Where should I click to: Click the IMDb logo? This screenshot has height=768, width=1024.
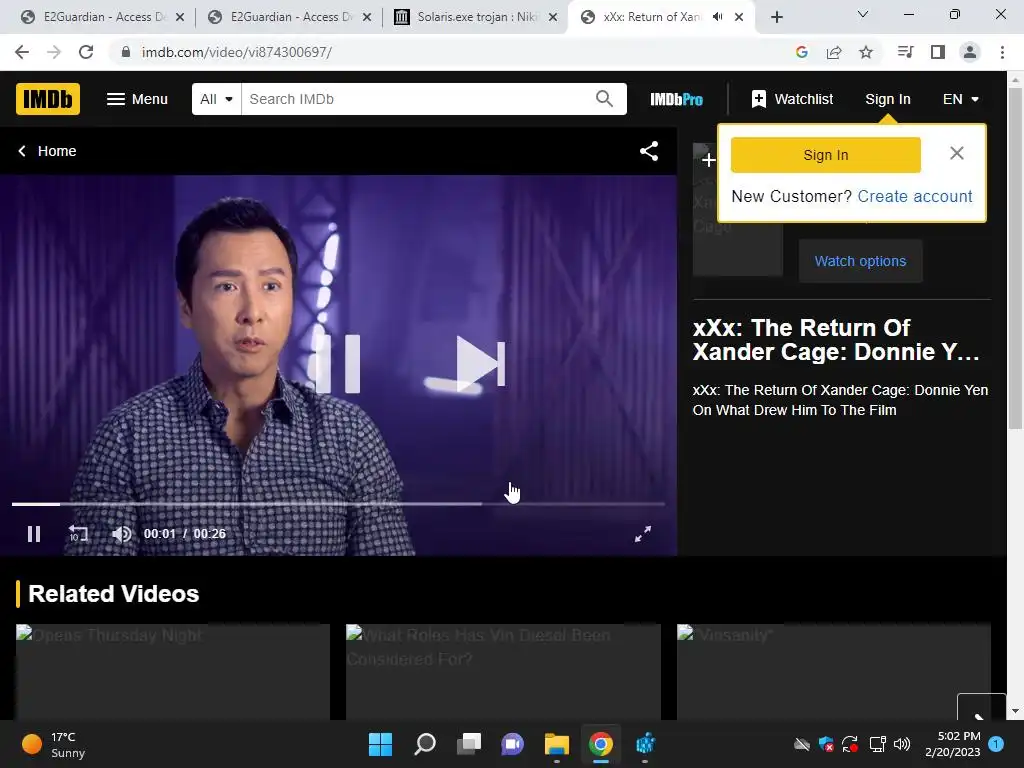[x=48, y=99]
